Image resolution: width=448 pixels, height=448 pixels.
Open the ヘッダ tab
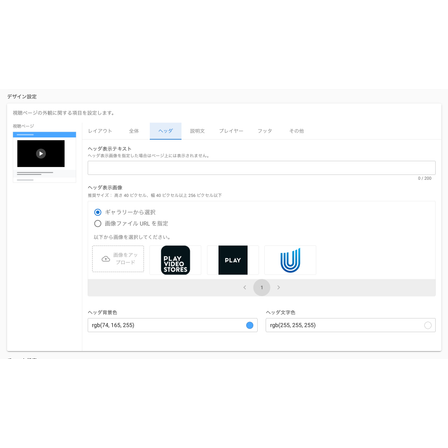click(x=166, y=131)
